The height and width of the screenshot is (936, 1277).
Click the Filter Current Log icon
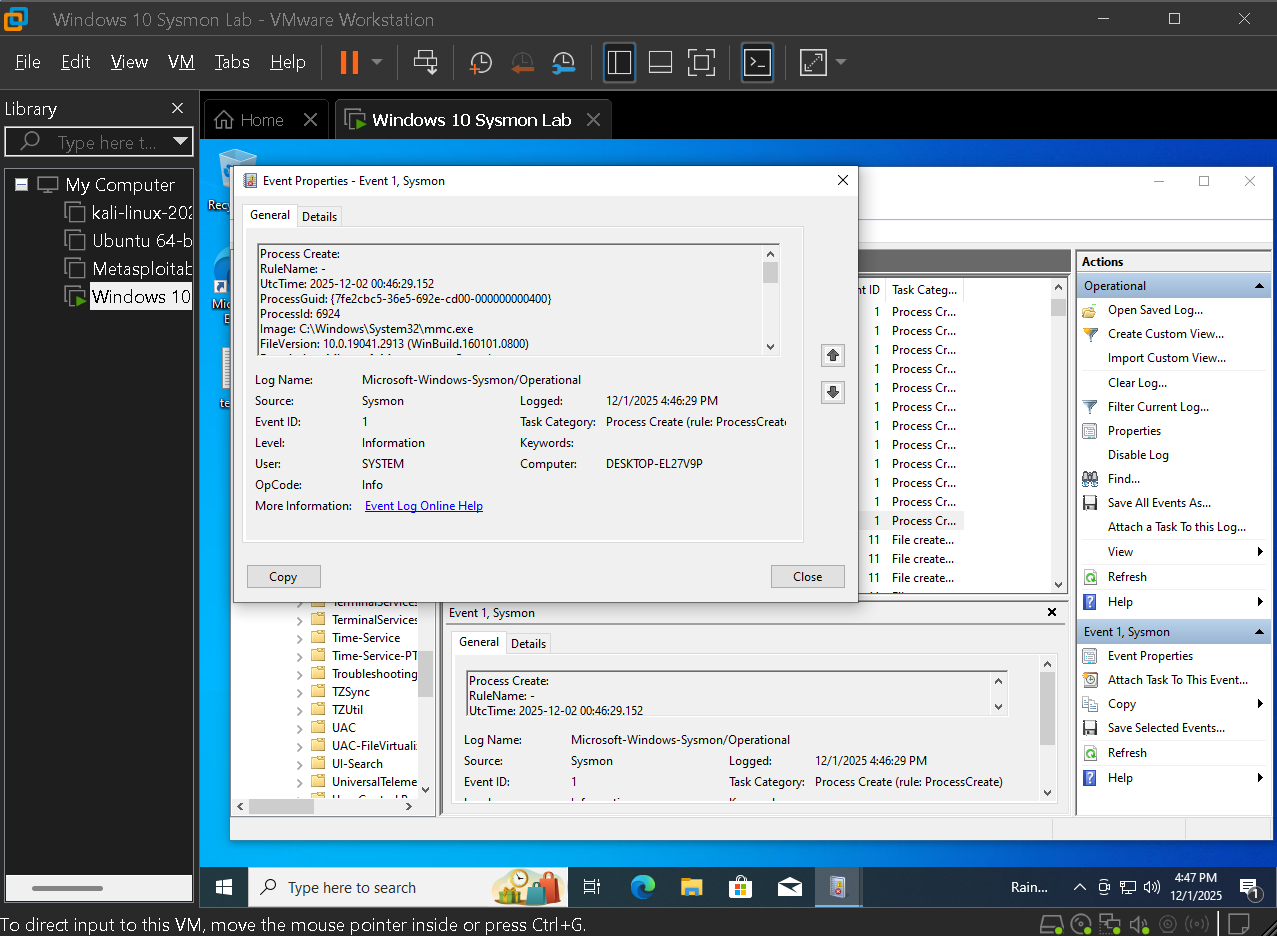[1091, 406]
